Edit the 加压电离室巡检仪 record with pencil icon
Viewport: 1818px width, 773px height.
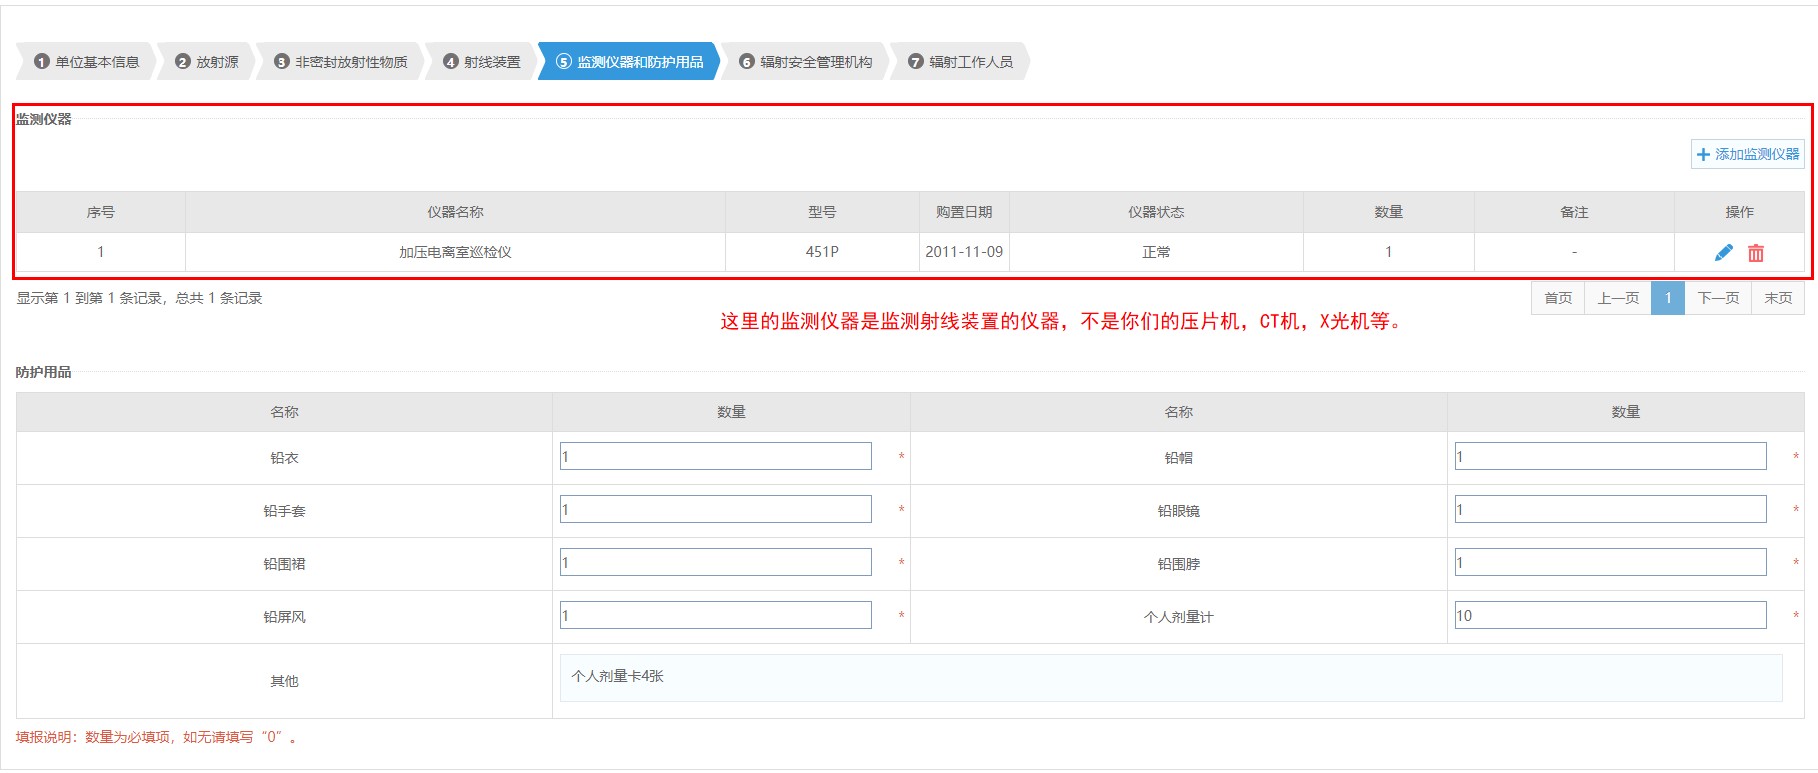tap(1723, 253)
